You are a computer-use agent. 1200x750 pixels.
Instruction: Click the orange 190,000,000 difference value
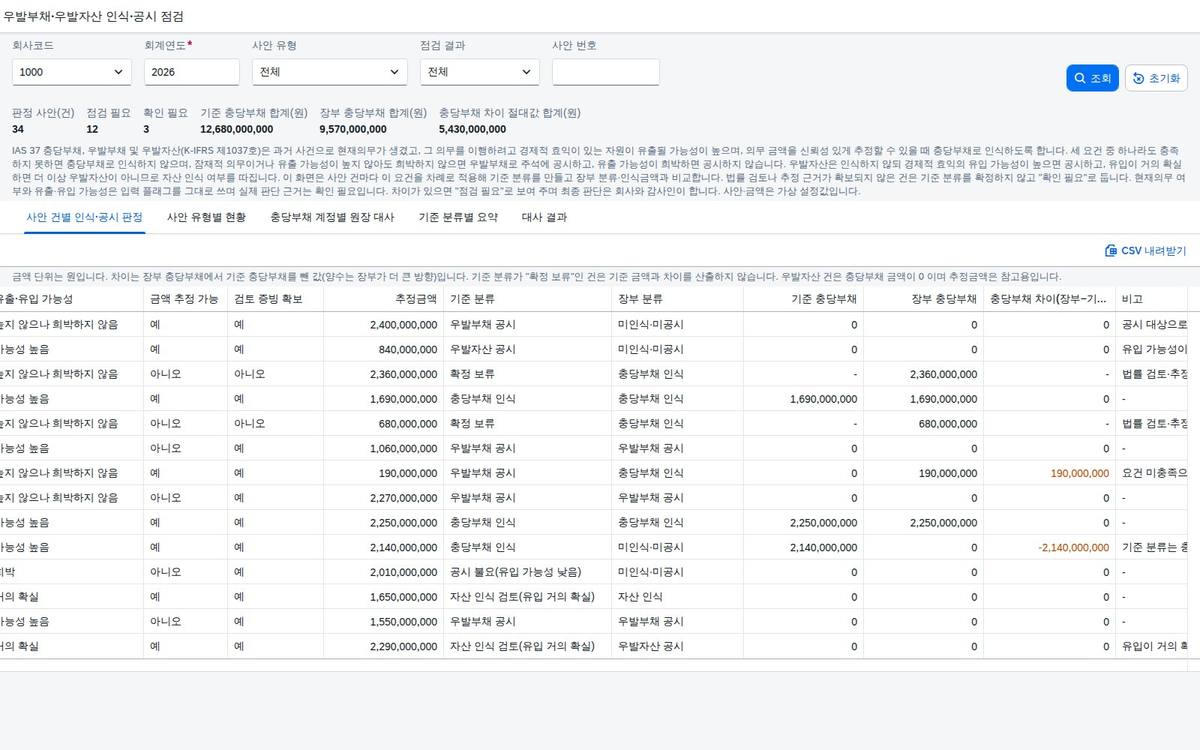[1080, 473]
